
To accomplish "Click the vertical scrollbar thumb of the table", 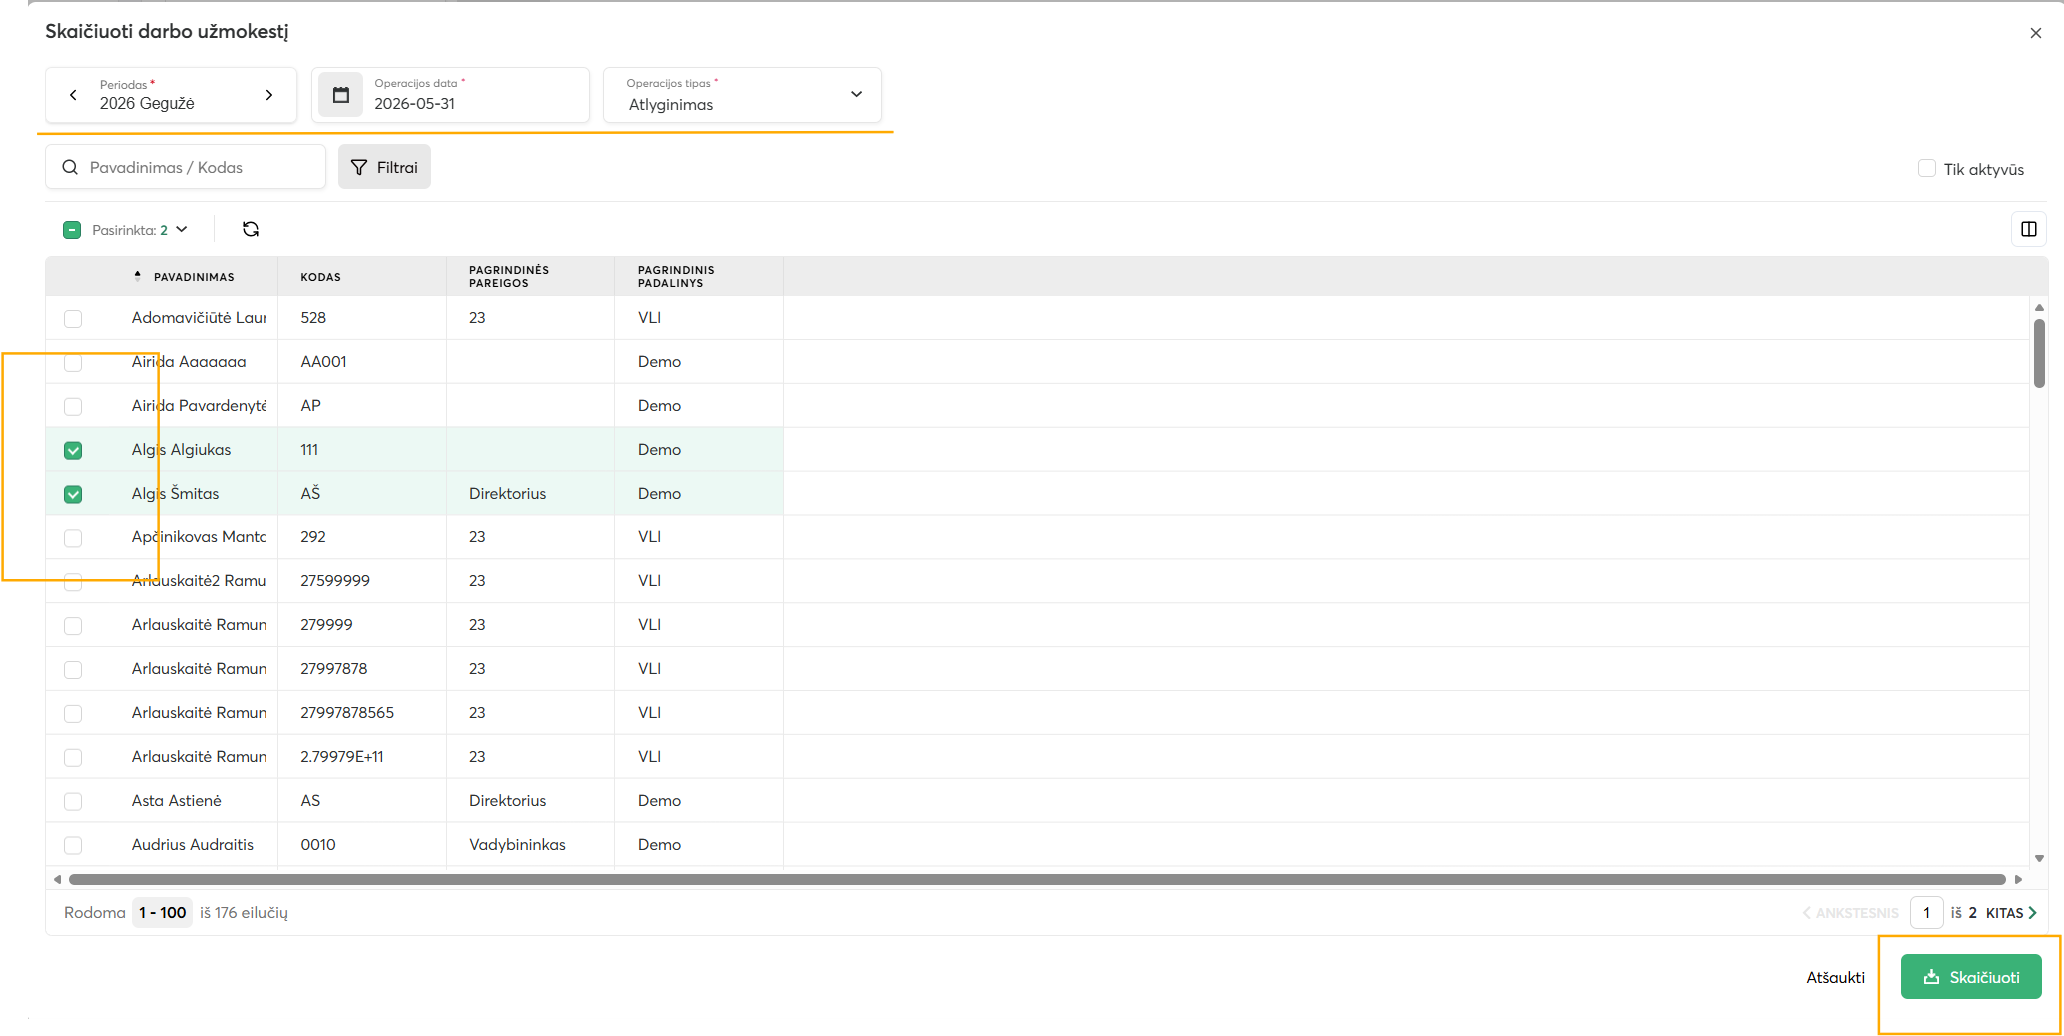I will [2039, 353].
